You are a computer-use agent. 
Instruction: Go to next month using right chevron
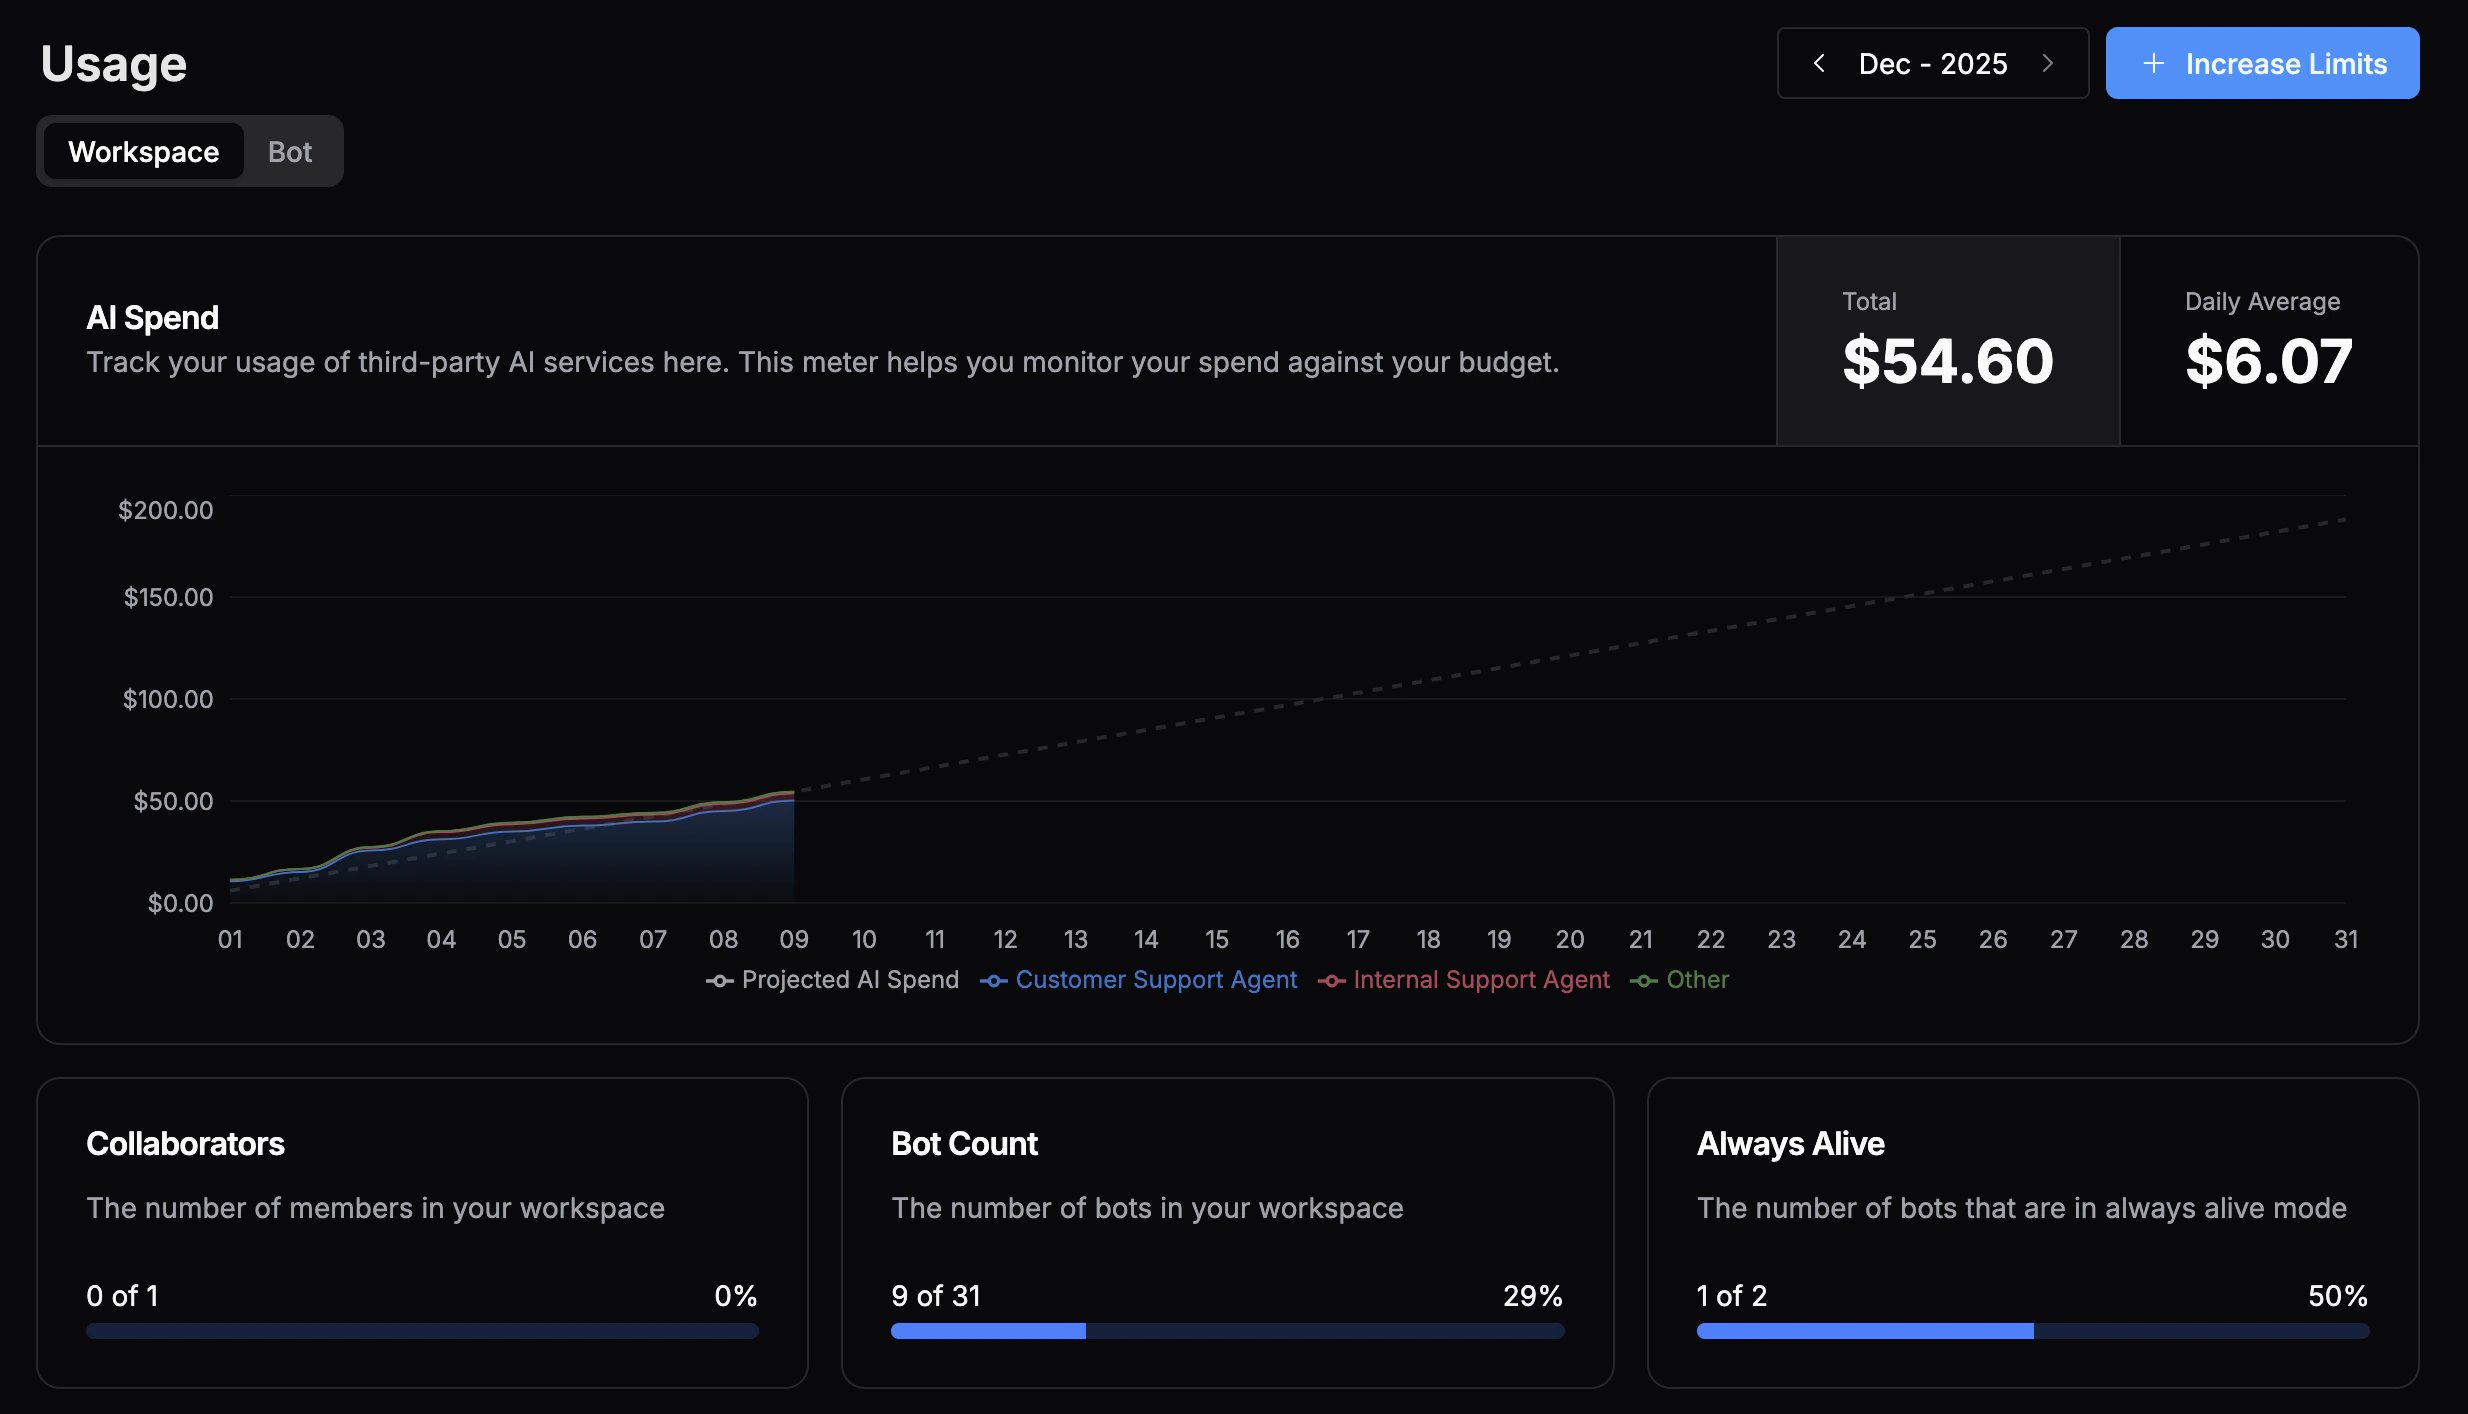[x=2047, y=63]
